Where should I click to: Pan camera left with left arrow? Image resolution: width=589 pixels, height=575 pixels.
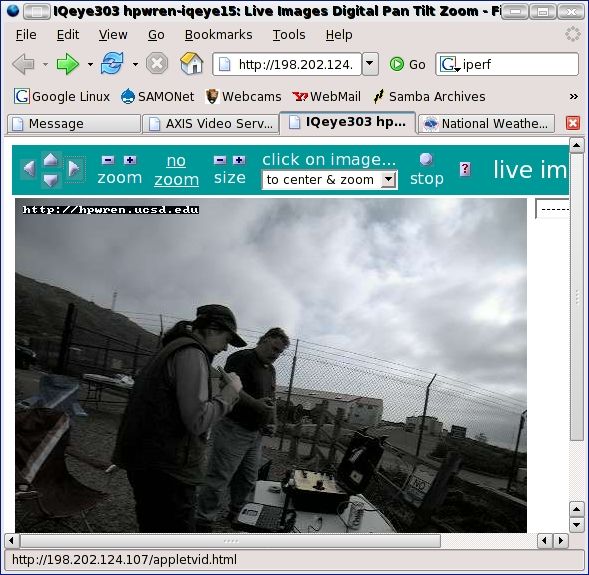click(x=29, y=169)
